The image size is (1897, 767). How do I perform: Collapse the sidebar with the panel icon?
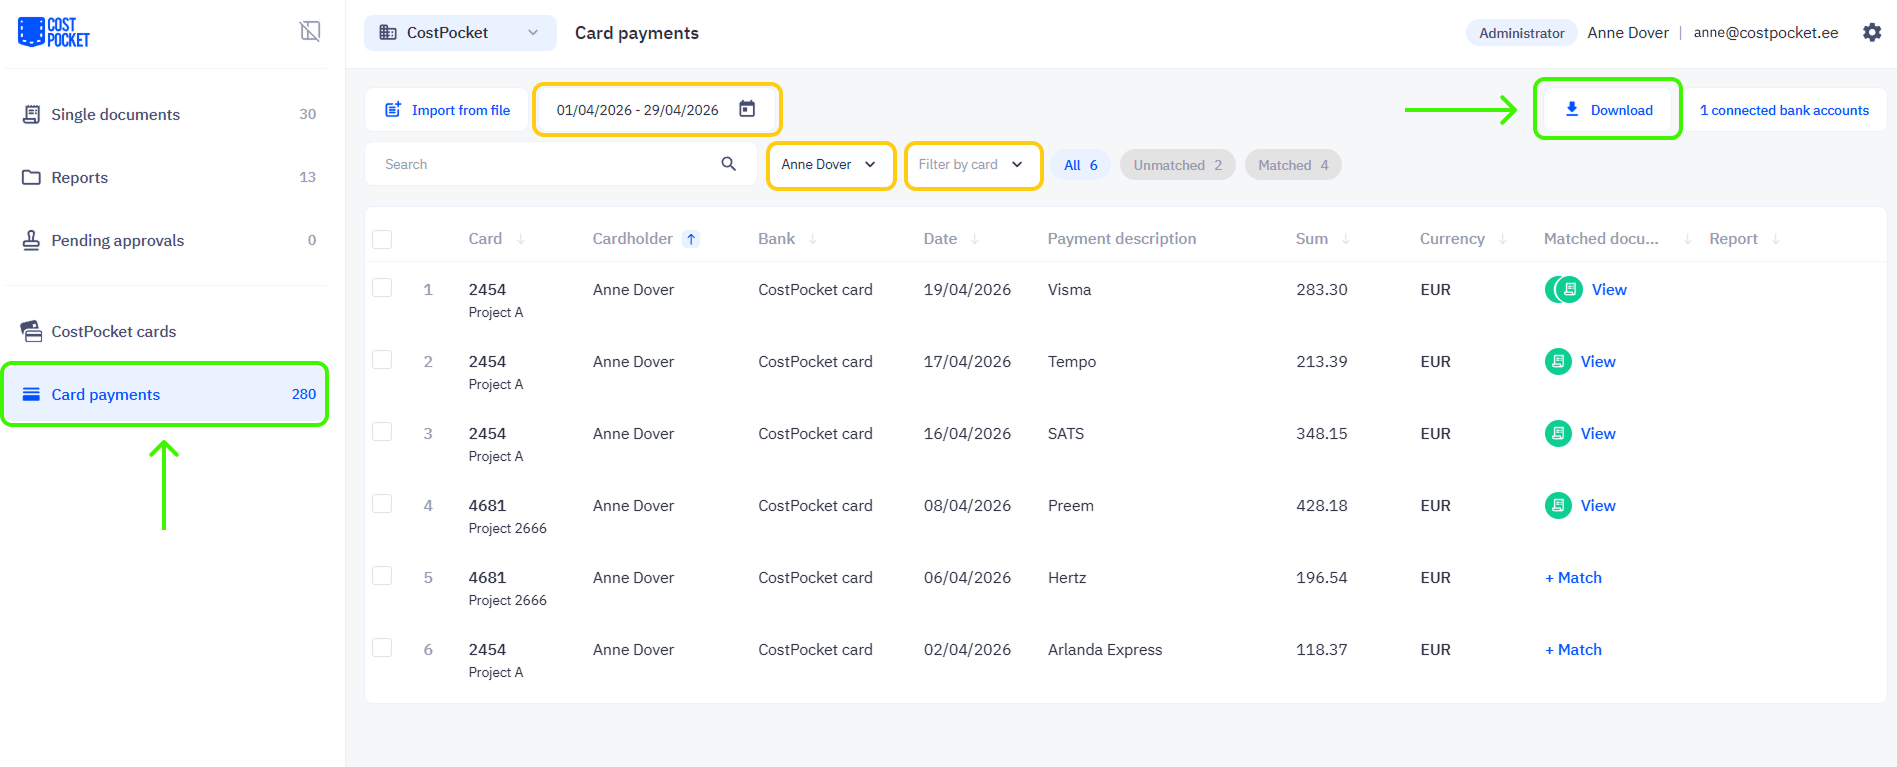[x=310, y=31]
